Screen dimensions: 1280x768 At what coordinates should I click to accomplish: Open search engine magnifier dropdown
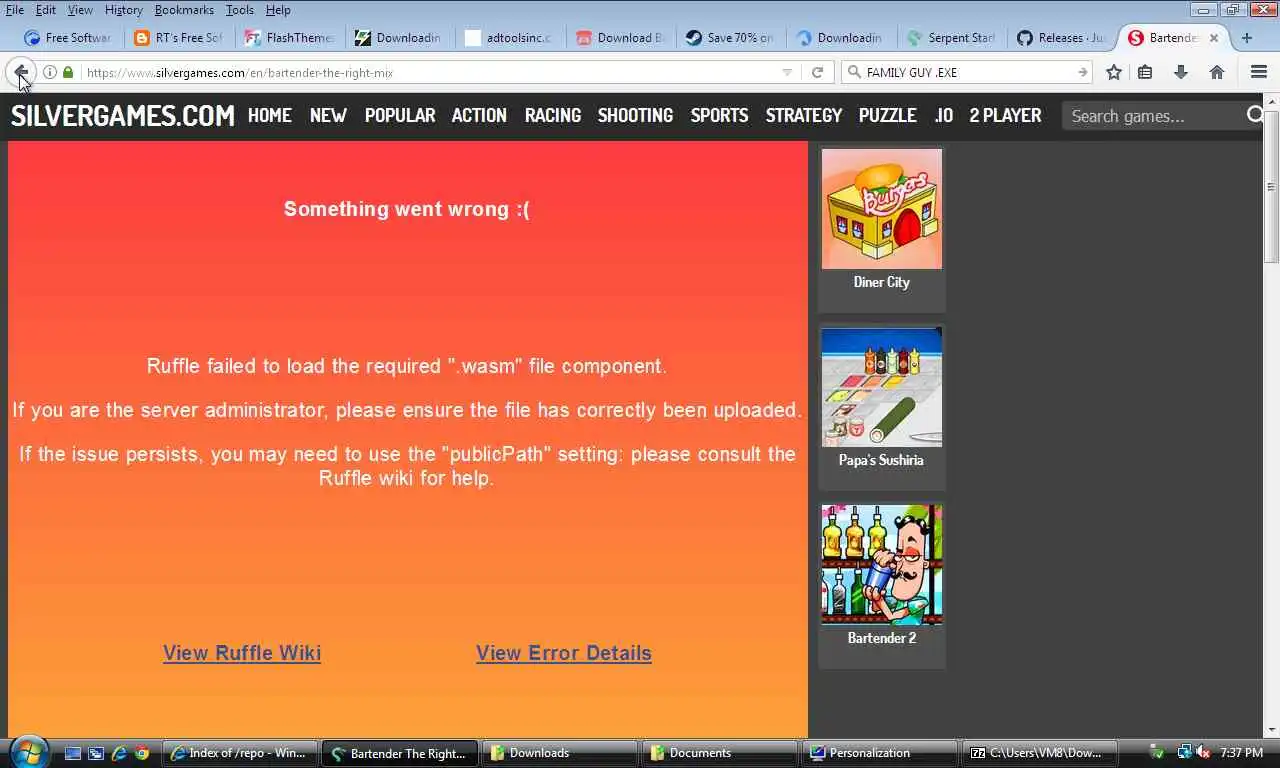[x=854, y=72]
